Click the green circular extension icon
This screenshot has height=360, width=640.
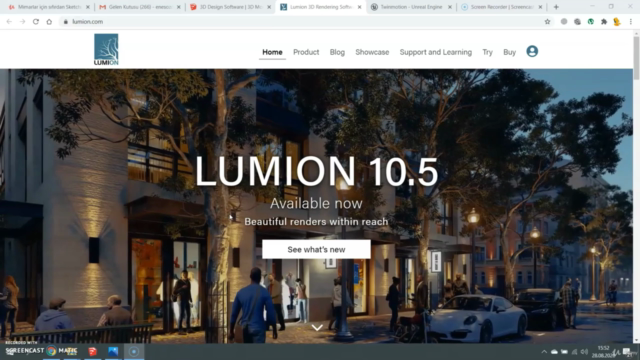pyautogui.click(x=591, y=22)
